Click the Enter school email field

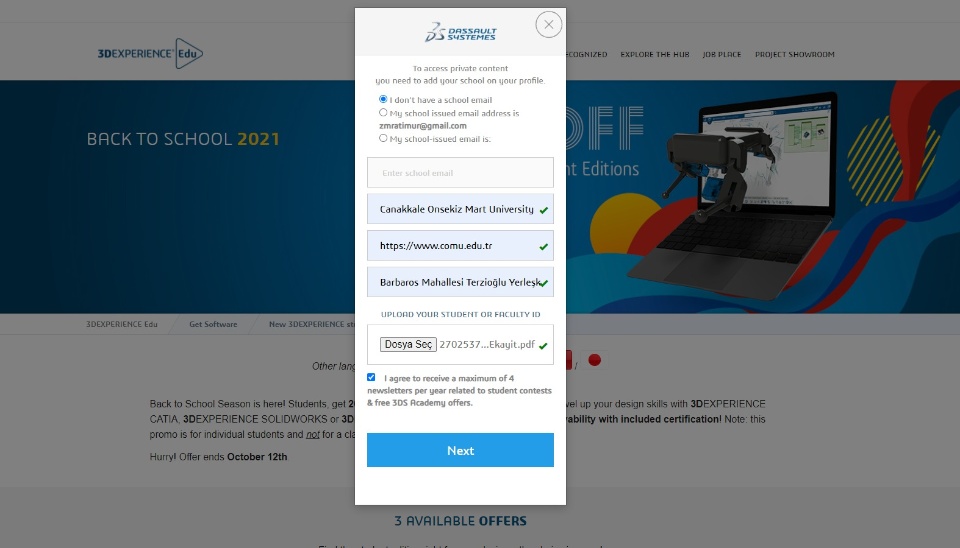point(460,173)
